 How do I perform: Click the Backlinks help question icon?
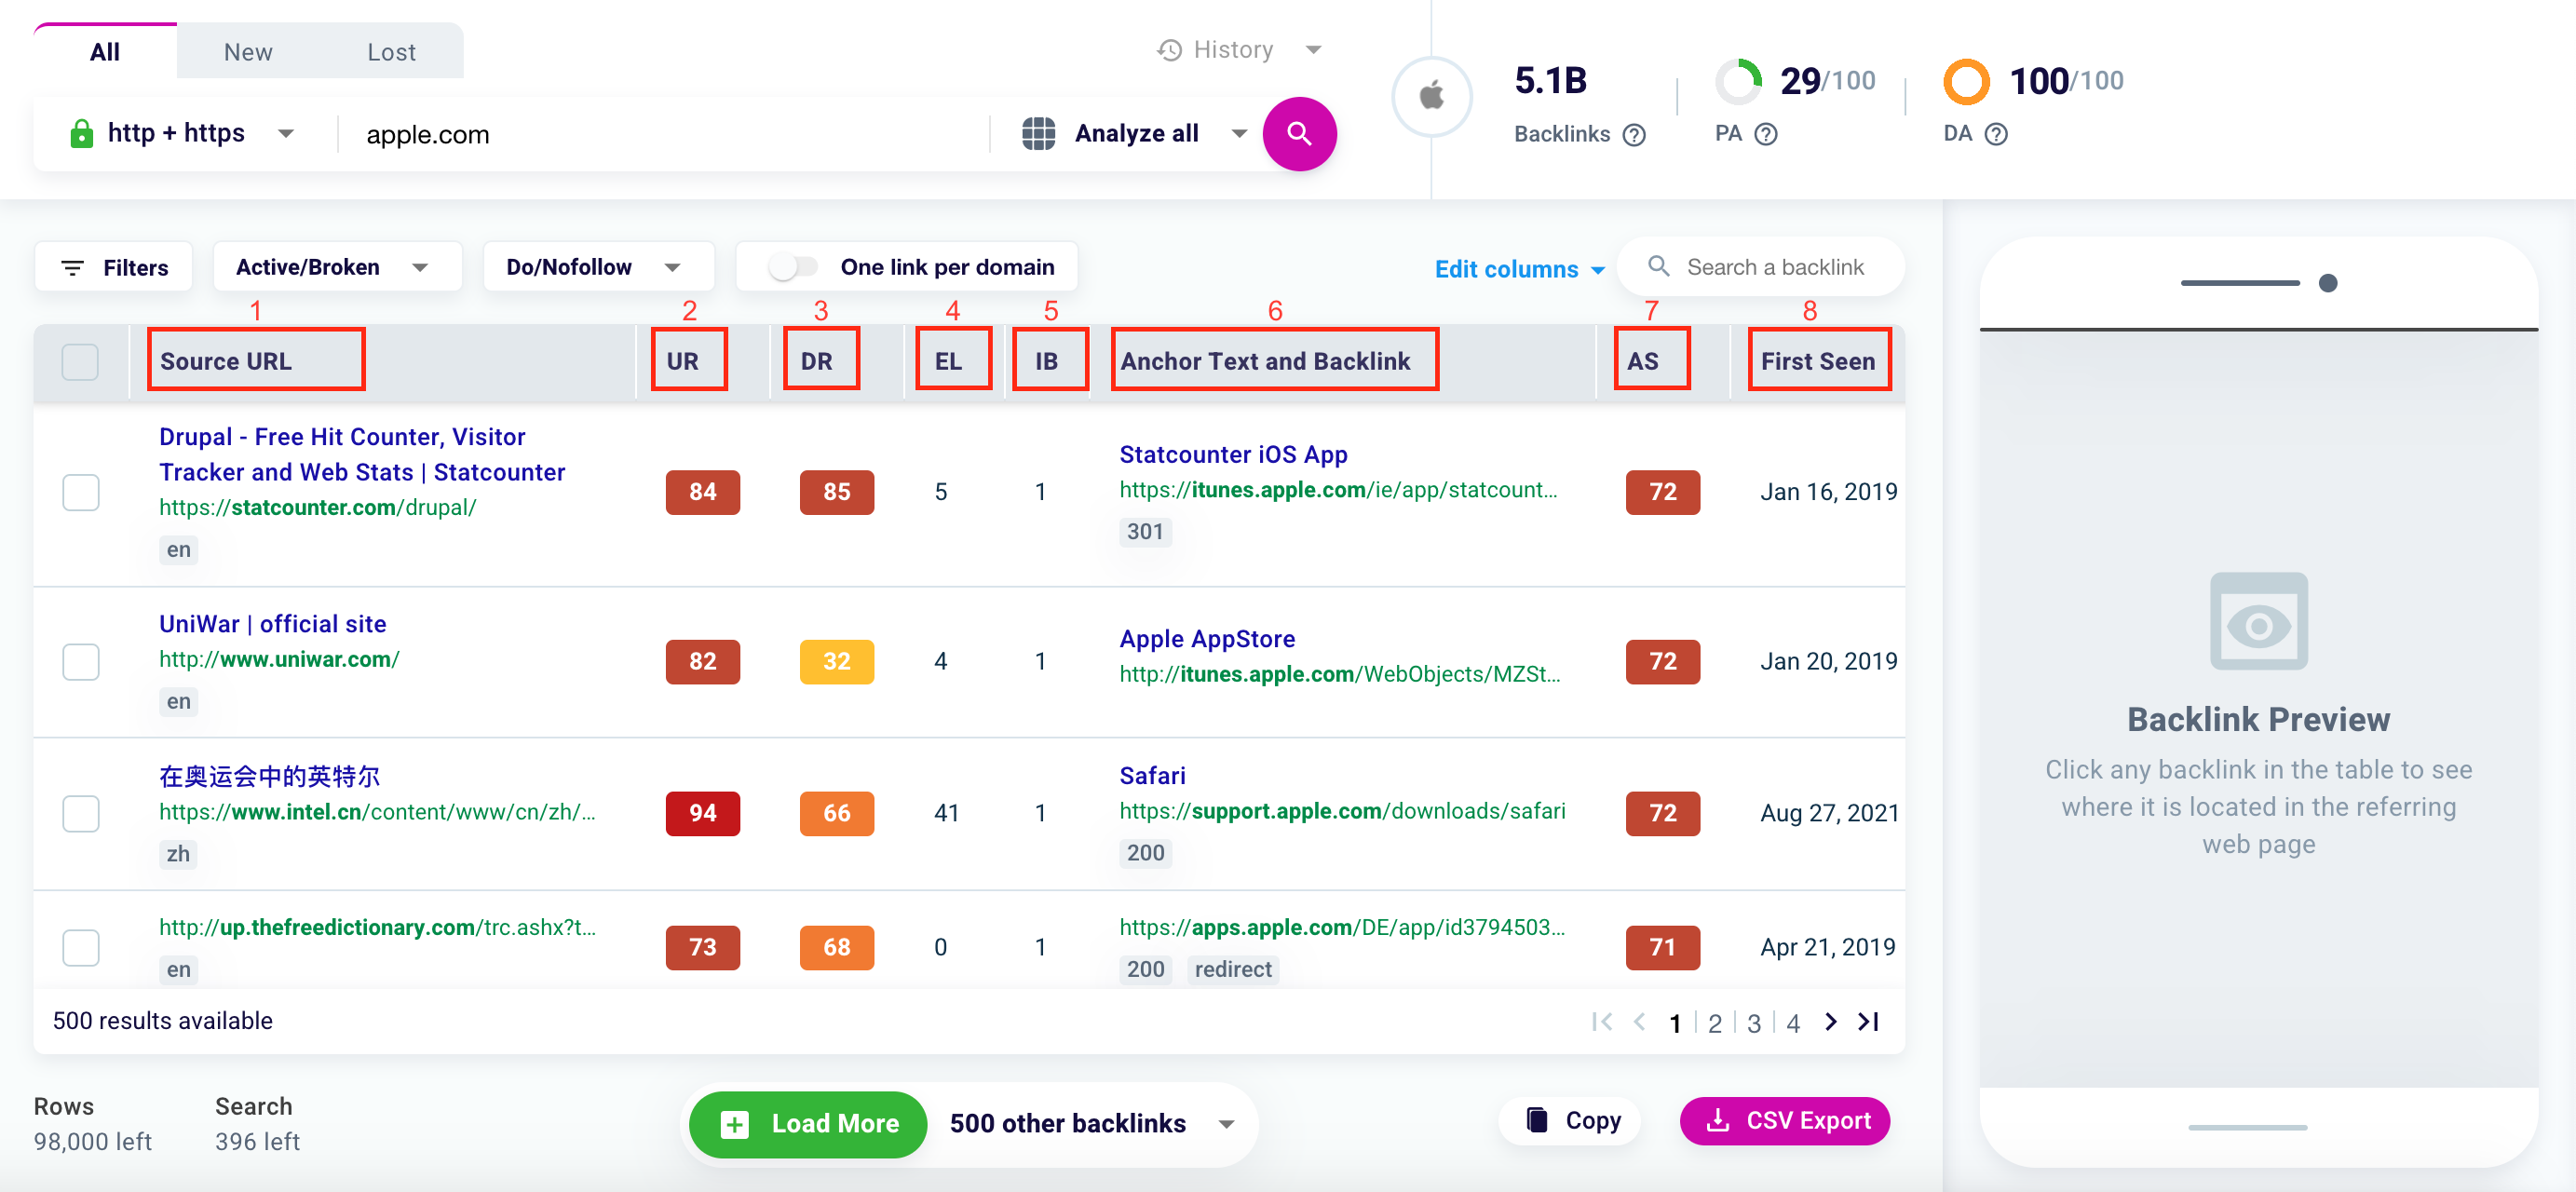(x=1634, y=134)
